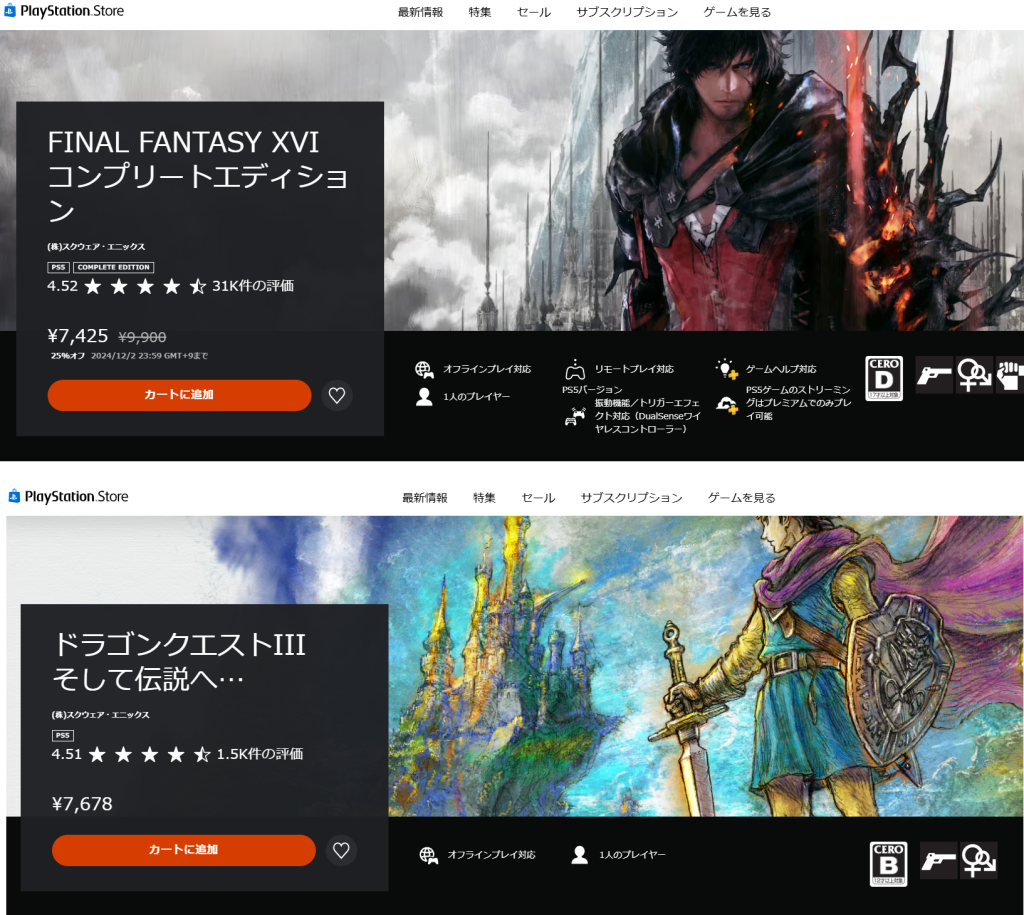Click Square Enix publisher name under FINAL FANTASY XVI
Viewport: 1024px width, 915px height.
[x=96, y=247]
